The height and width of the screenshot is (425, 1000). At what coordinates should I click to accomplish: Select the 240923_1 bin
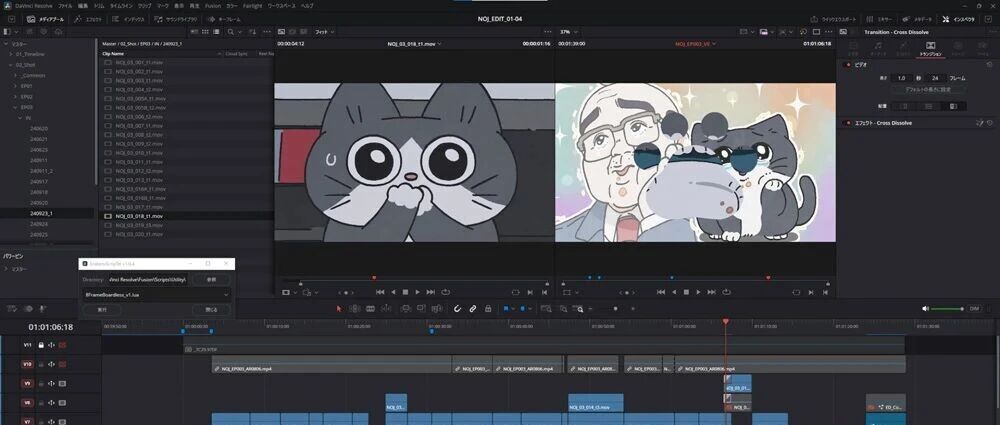click(x=41, y=213)
